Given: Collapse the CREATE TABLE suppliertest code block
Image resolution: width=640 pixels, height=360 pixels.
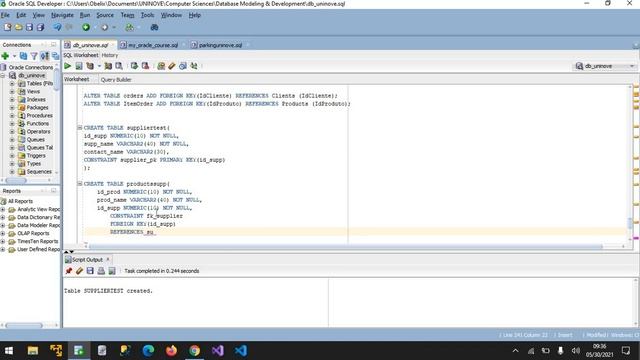Looking at the screenshot, I should point(80,127).
